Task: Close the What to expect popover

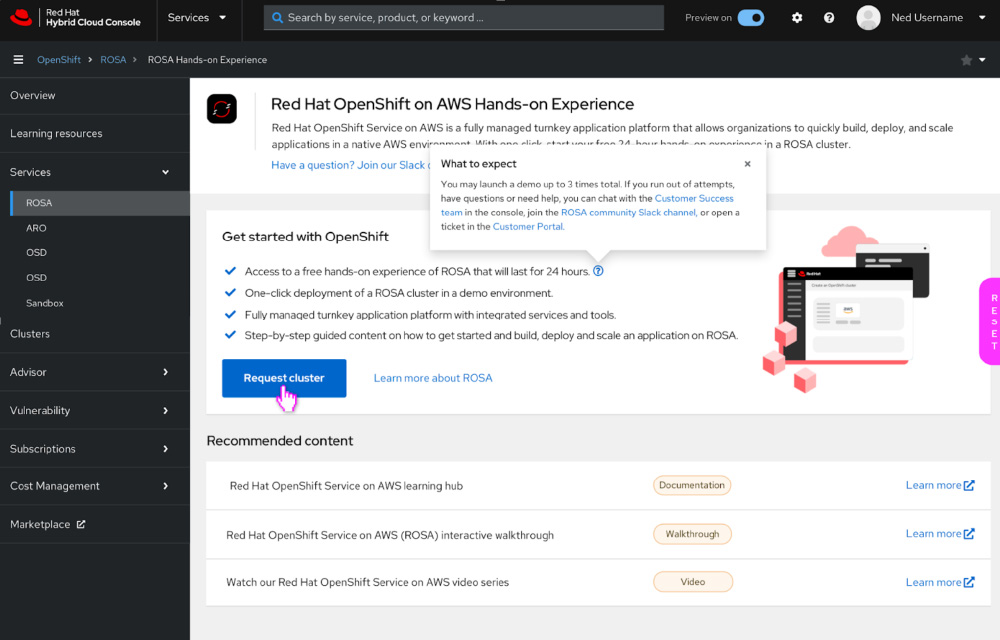Action: pyautogui.click(x=747, y=164)
